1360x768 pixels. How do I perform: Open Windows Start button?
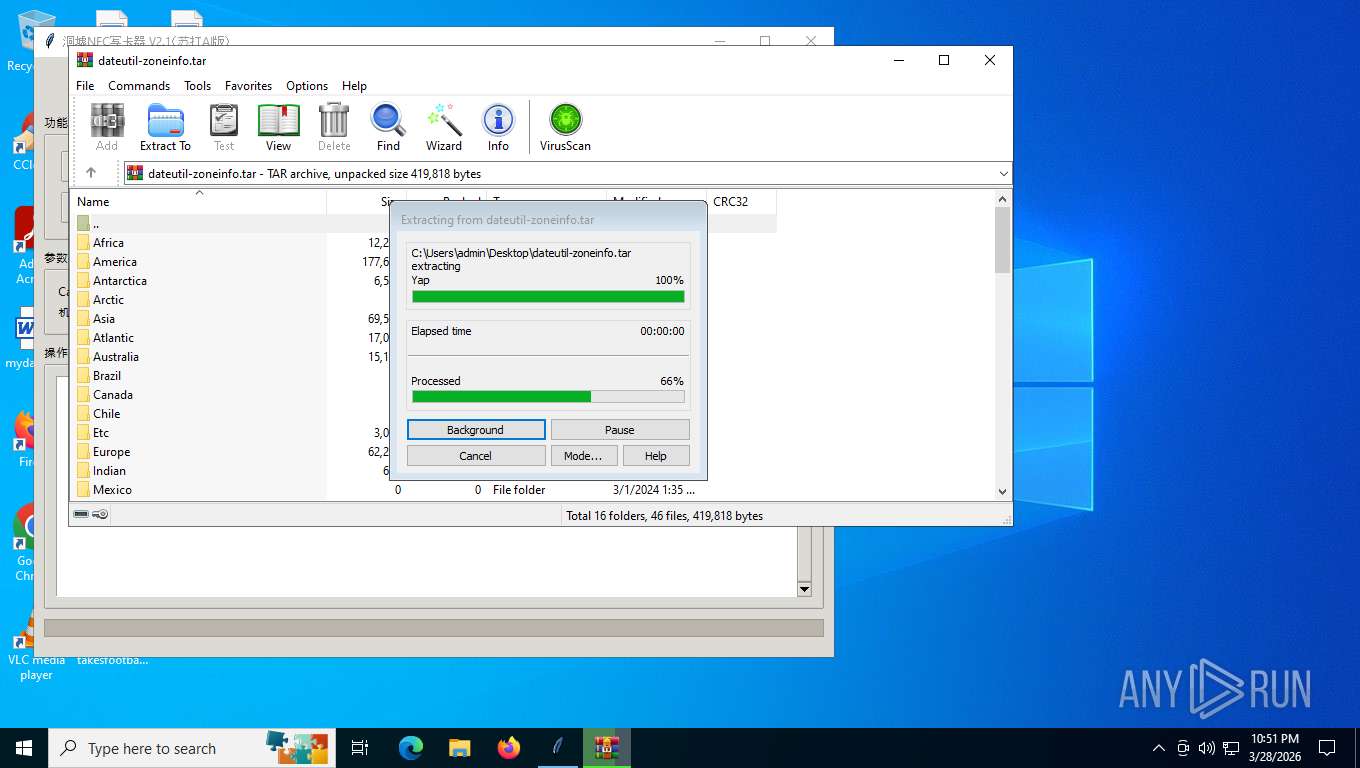point(24,748)
